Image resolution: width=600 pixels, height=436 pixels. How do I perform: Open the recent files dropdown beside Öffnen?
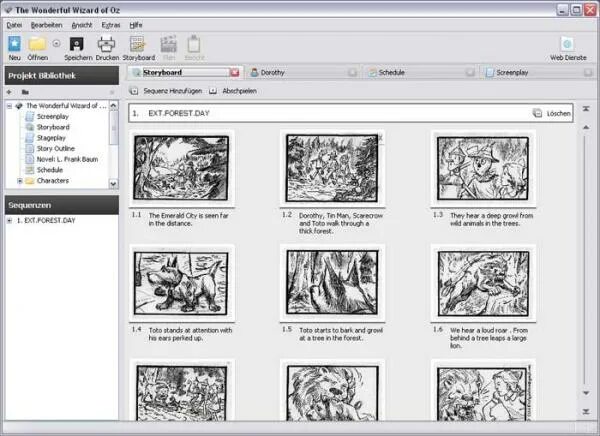[56, 44]
